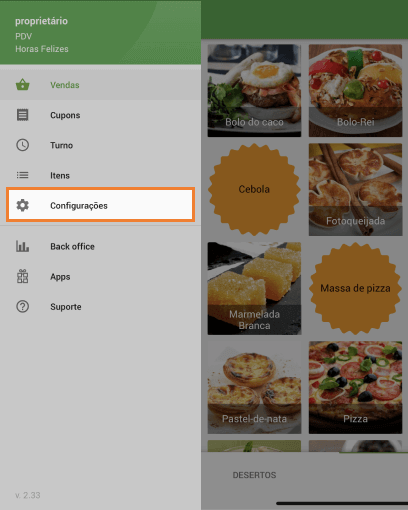
Task: Click the question mark Suporte icon
Action: point(23,306)
